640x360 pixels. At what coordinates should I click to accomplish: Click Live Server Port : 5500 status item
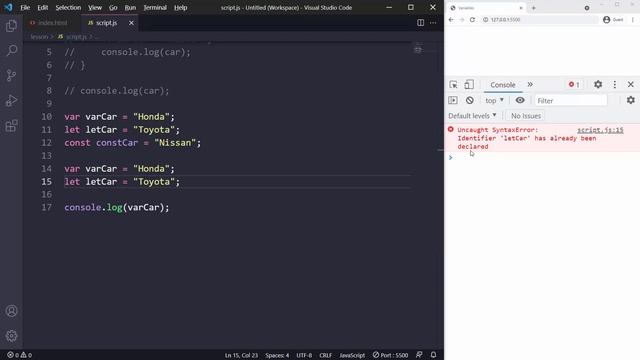pyautogui.click(x=390, y=355)
